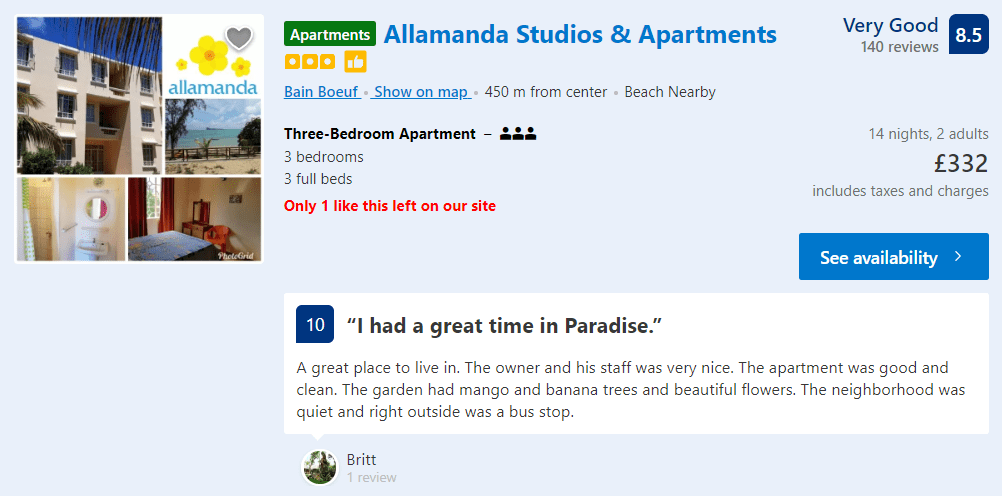Click the blue 8.5 review score badge
1002x496 pixels.
(x=968, y=35)
